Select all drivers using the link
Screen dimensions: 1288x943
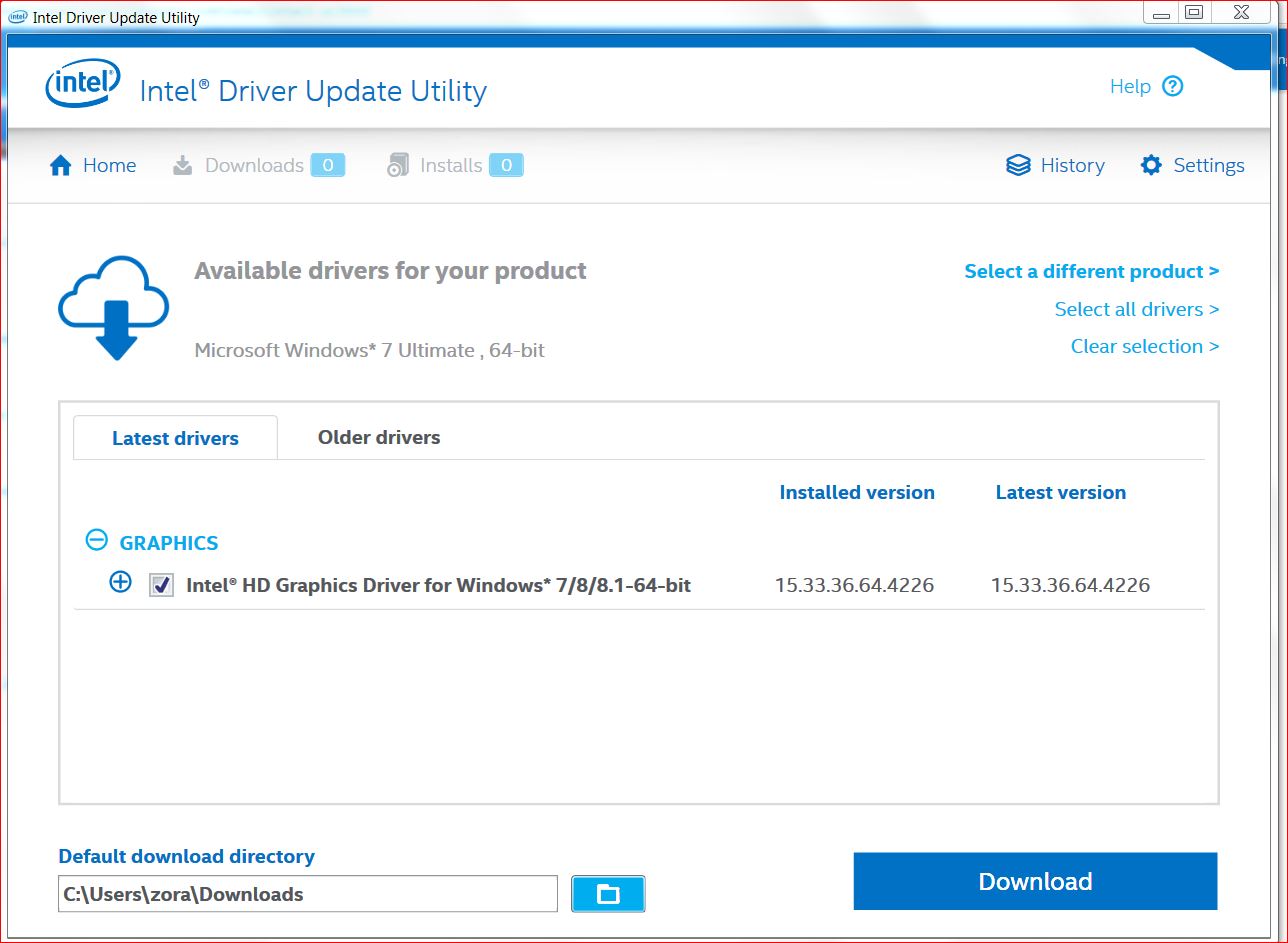(1136, 309)
